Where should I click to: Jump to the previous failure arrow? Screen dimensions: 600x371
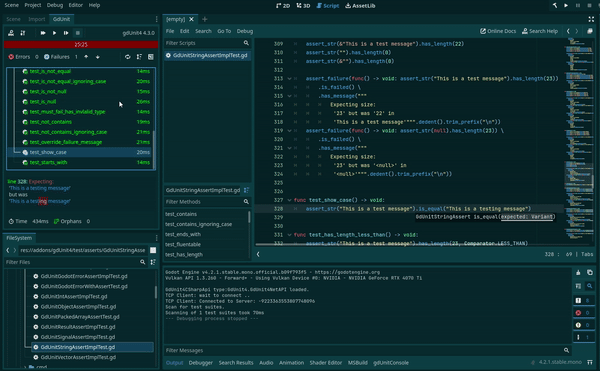(86, 57)
